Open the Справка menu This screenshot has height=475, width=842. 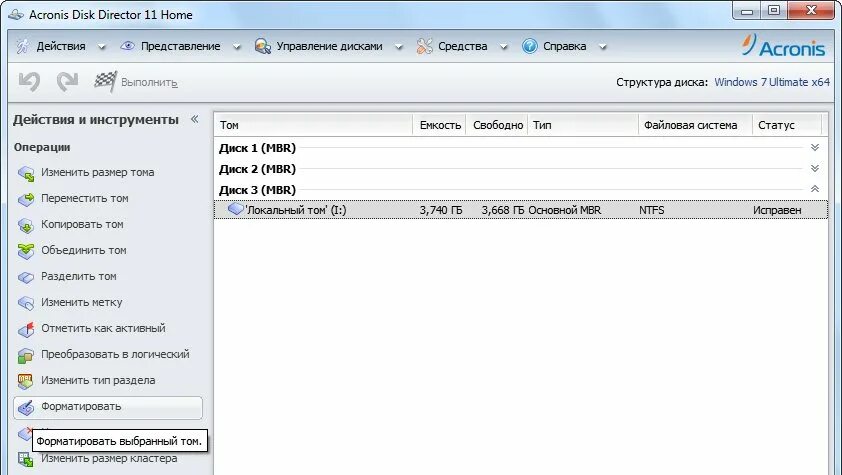tap(564, 46)
